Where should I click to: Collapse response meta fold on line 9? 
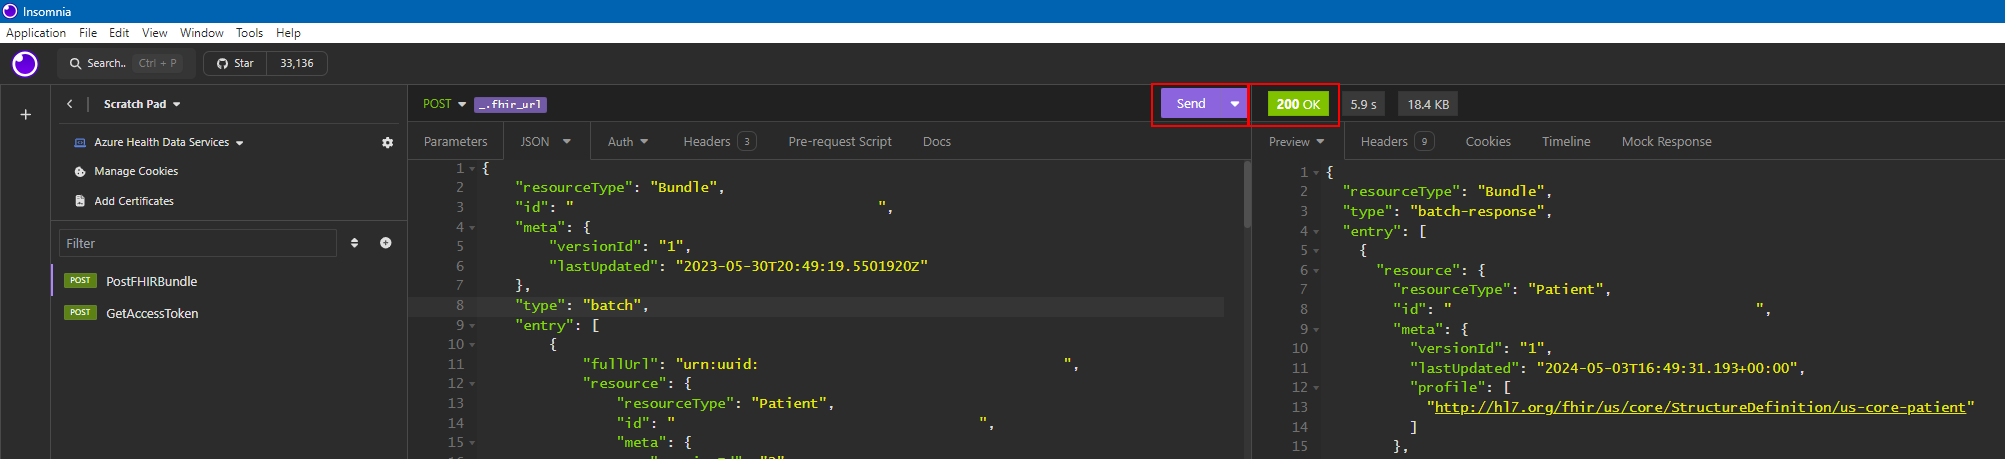pyautogui.click(x=1316, y=329)
